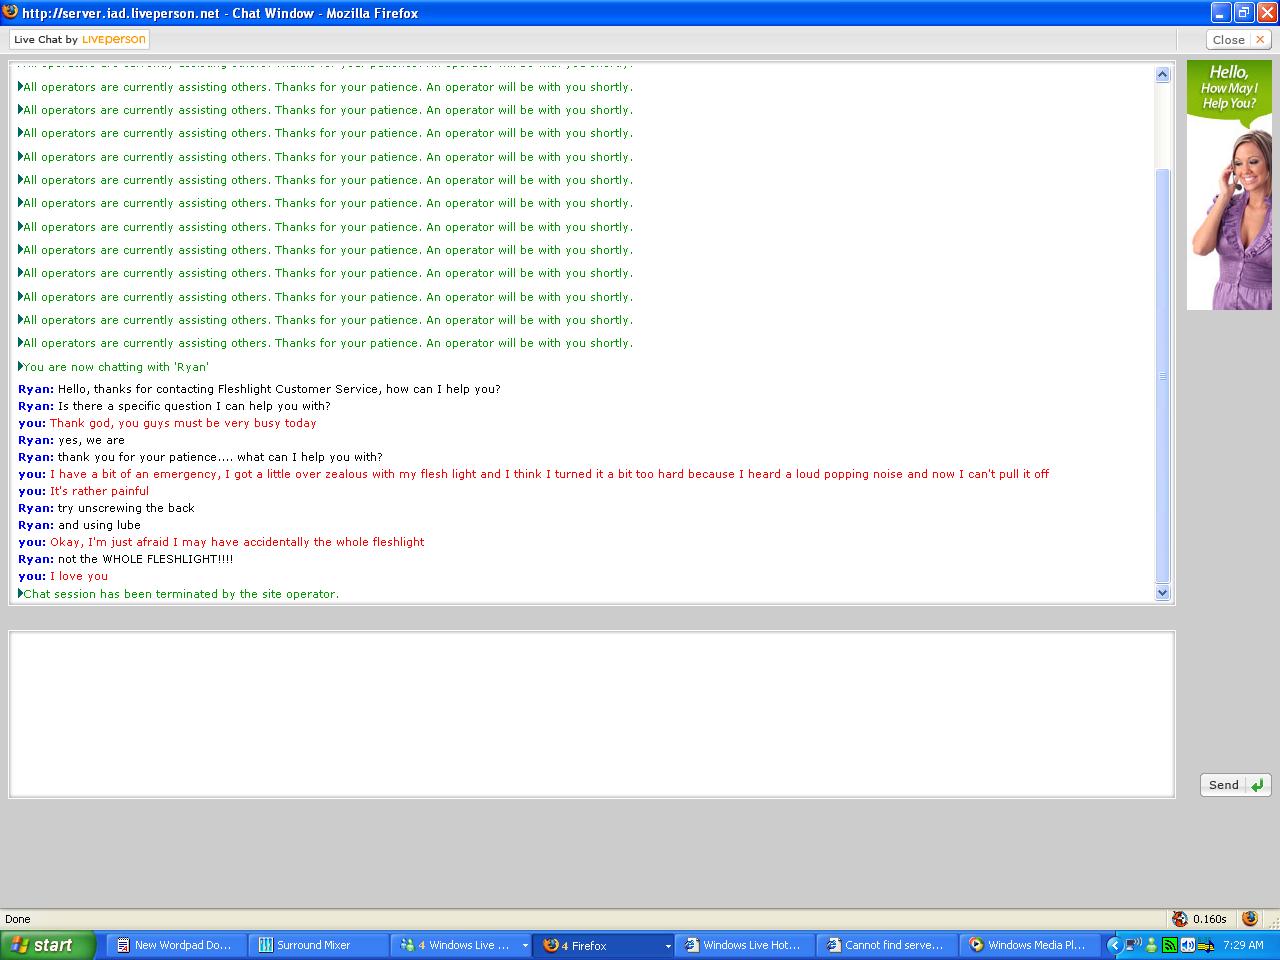Click the Firefox icon in the status bar
This screenshot has height=960, width=1280.
(x=1249, y=919)
